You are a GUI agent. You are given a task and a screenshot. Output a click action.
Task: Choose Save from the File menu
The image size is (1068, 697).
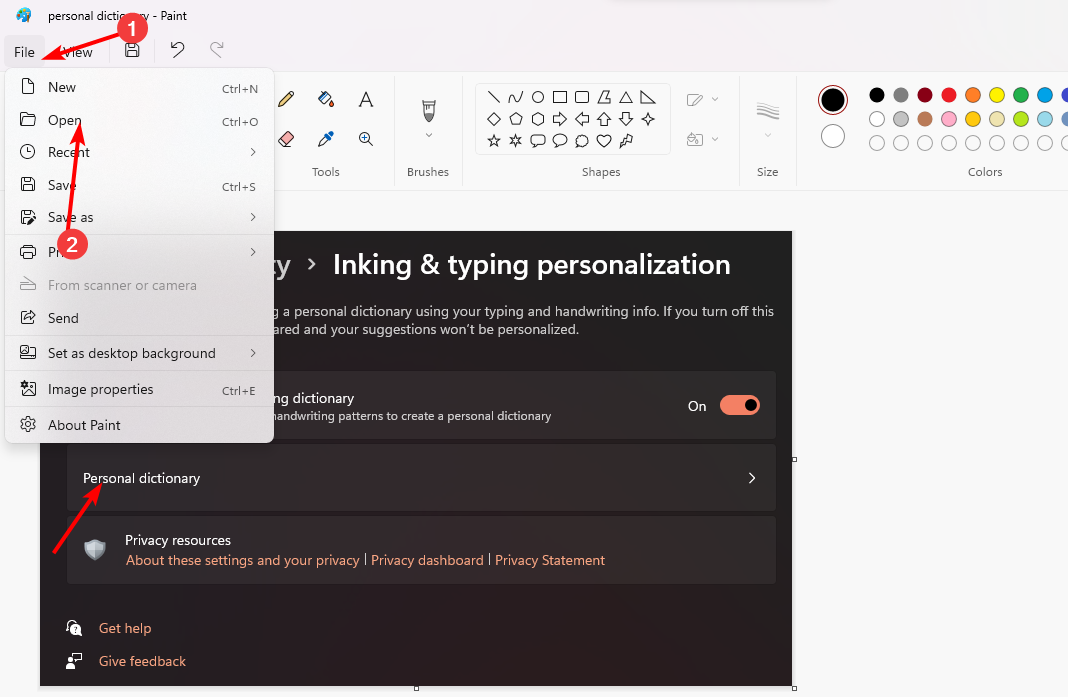click(140, 185)
